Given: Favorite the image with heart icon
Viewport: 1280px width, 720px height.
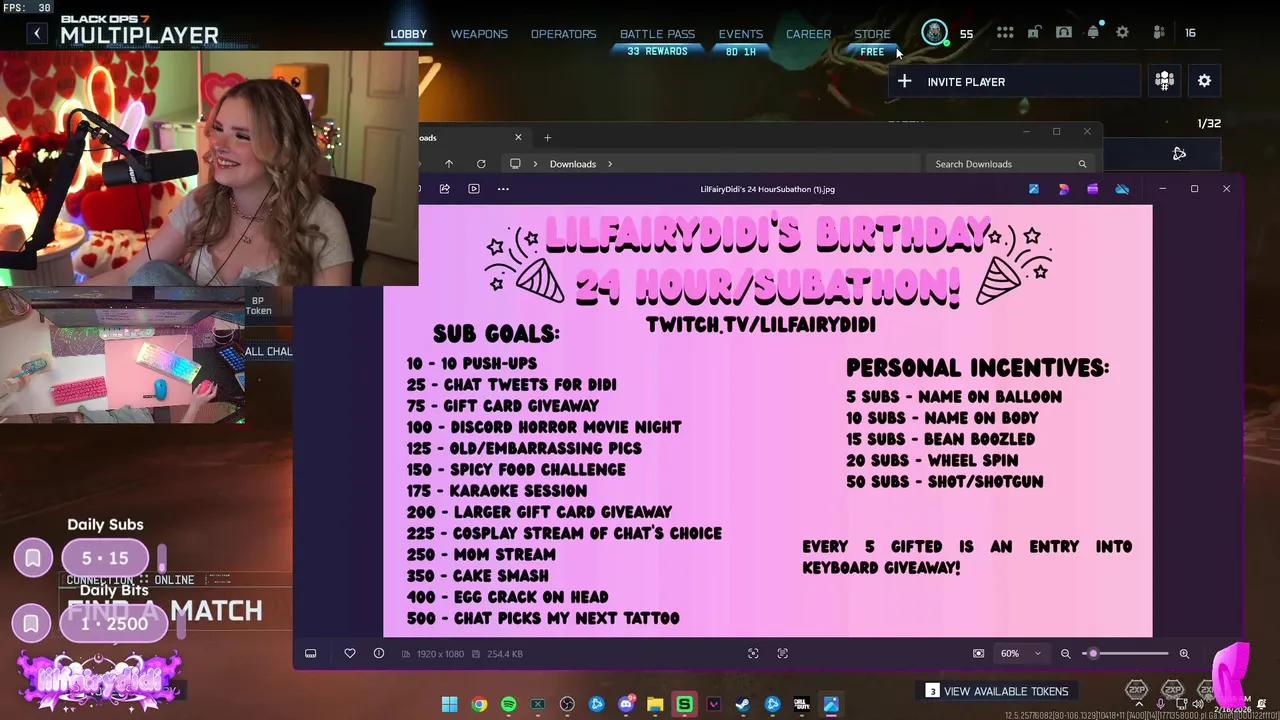Looking at the screenshot, I should tap(350, 654).
